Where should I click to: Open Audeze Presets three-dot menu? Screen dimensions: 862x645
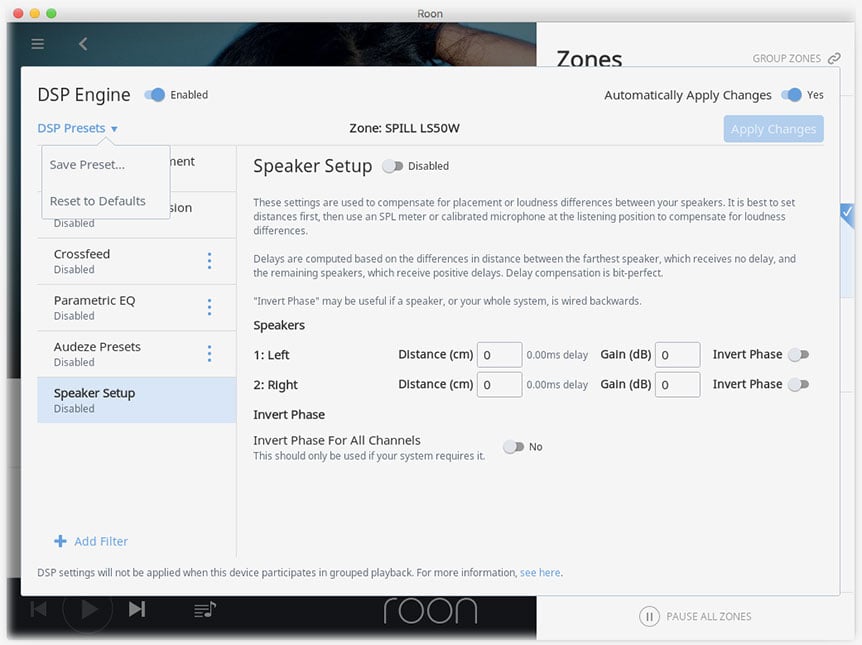pyautogui.click(x=209, y=353)
